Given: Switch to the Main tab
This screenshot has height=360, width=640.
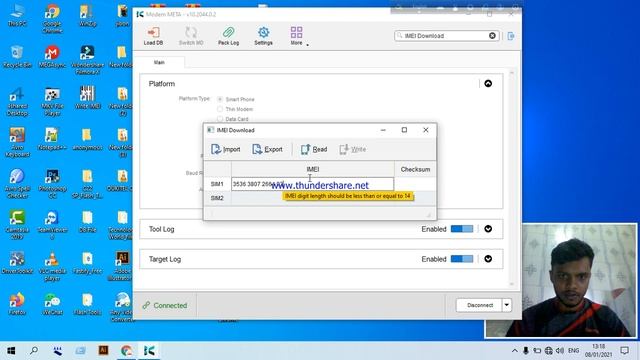Looking at the screenshot, I should pos(159,62).
